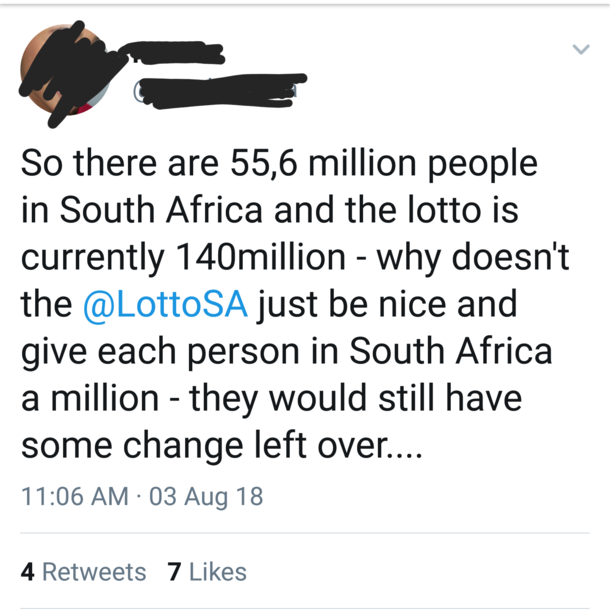Image resolution: width=610 pixels, height=611 pixels.
Task: Click the bold number 4 retweet count
Action: [28, 572]
